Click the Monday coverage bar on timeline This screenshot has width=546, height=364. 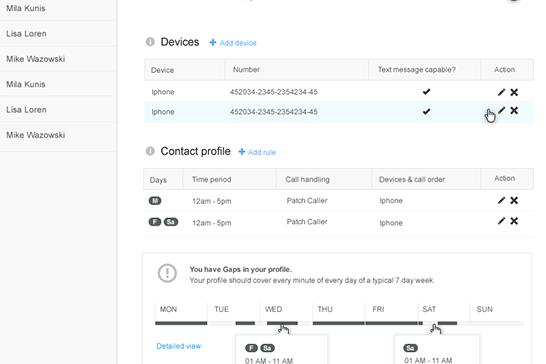(181, 323)
